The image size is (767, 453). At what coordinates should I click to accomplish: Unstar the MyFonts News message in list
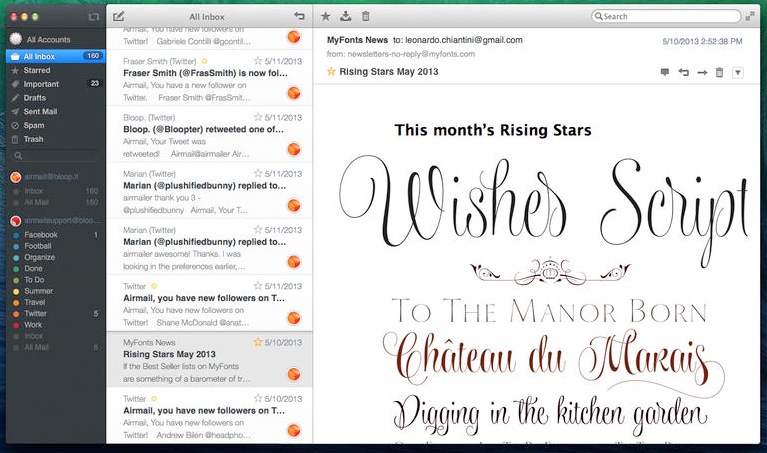coord(258,342)
